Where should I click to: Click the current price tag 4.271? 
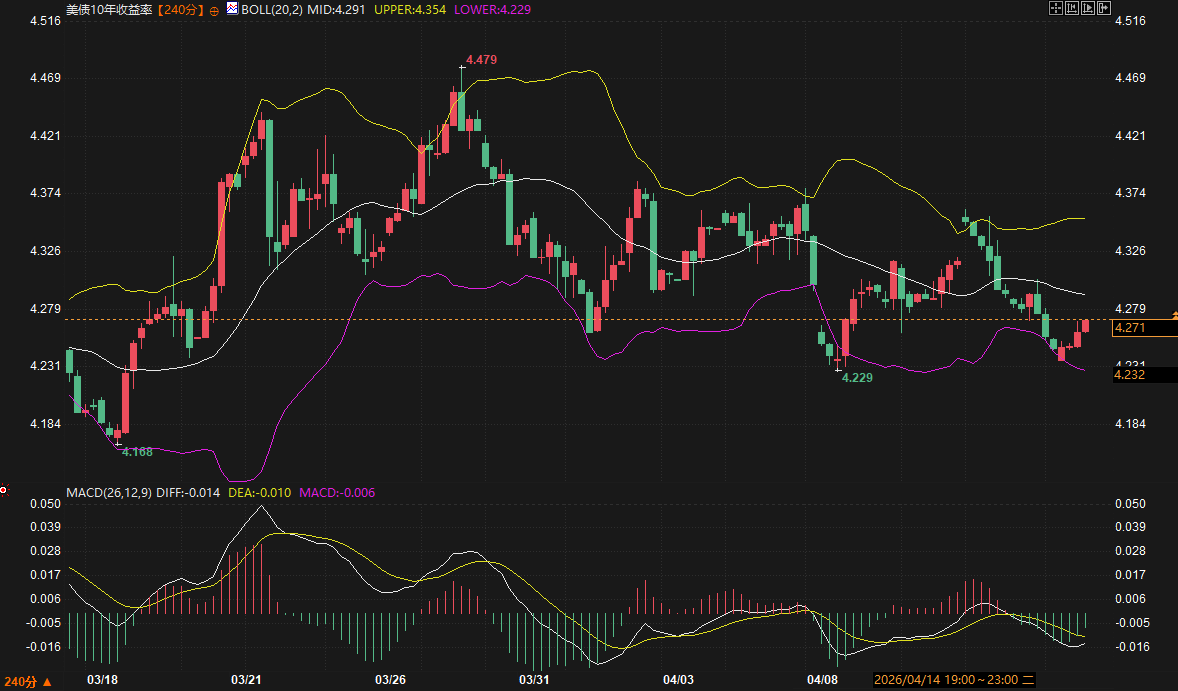1143,328
